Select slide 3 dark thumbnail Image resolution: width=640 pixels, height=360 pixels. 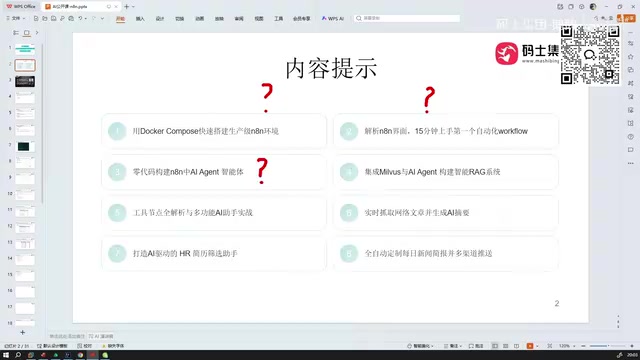[25, 81]
